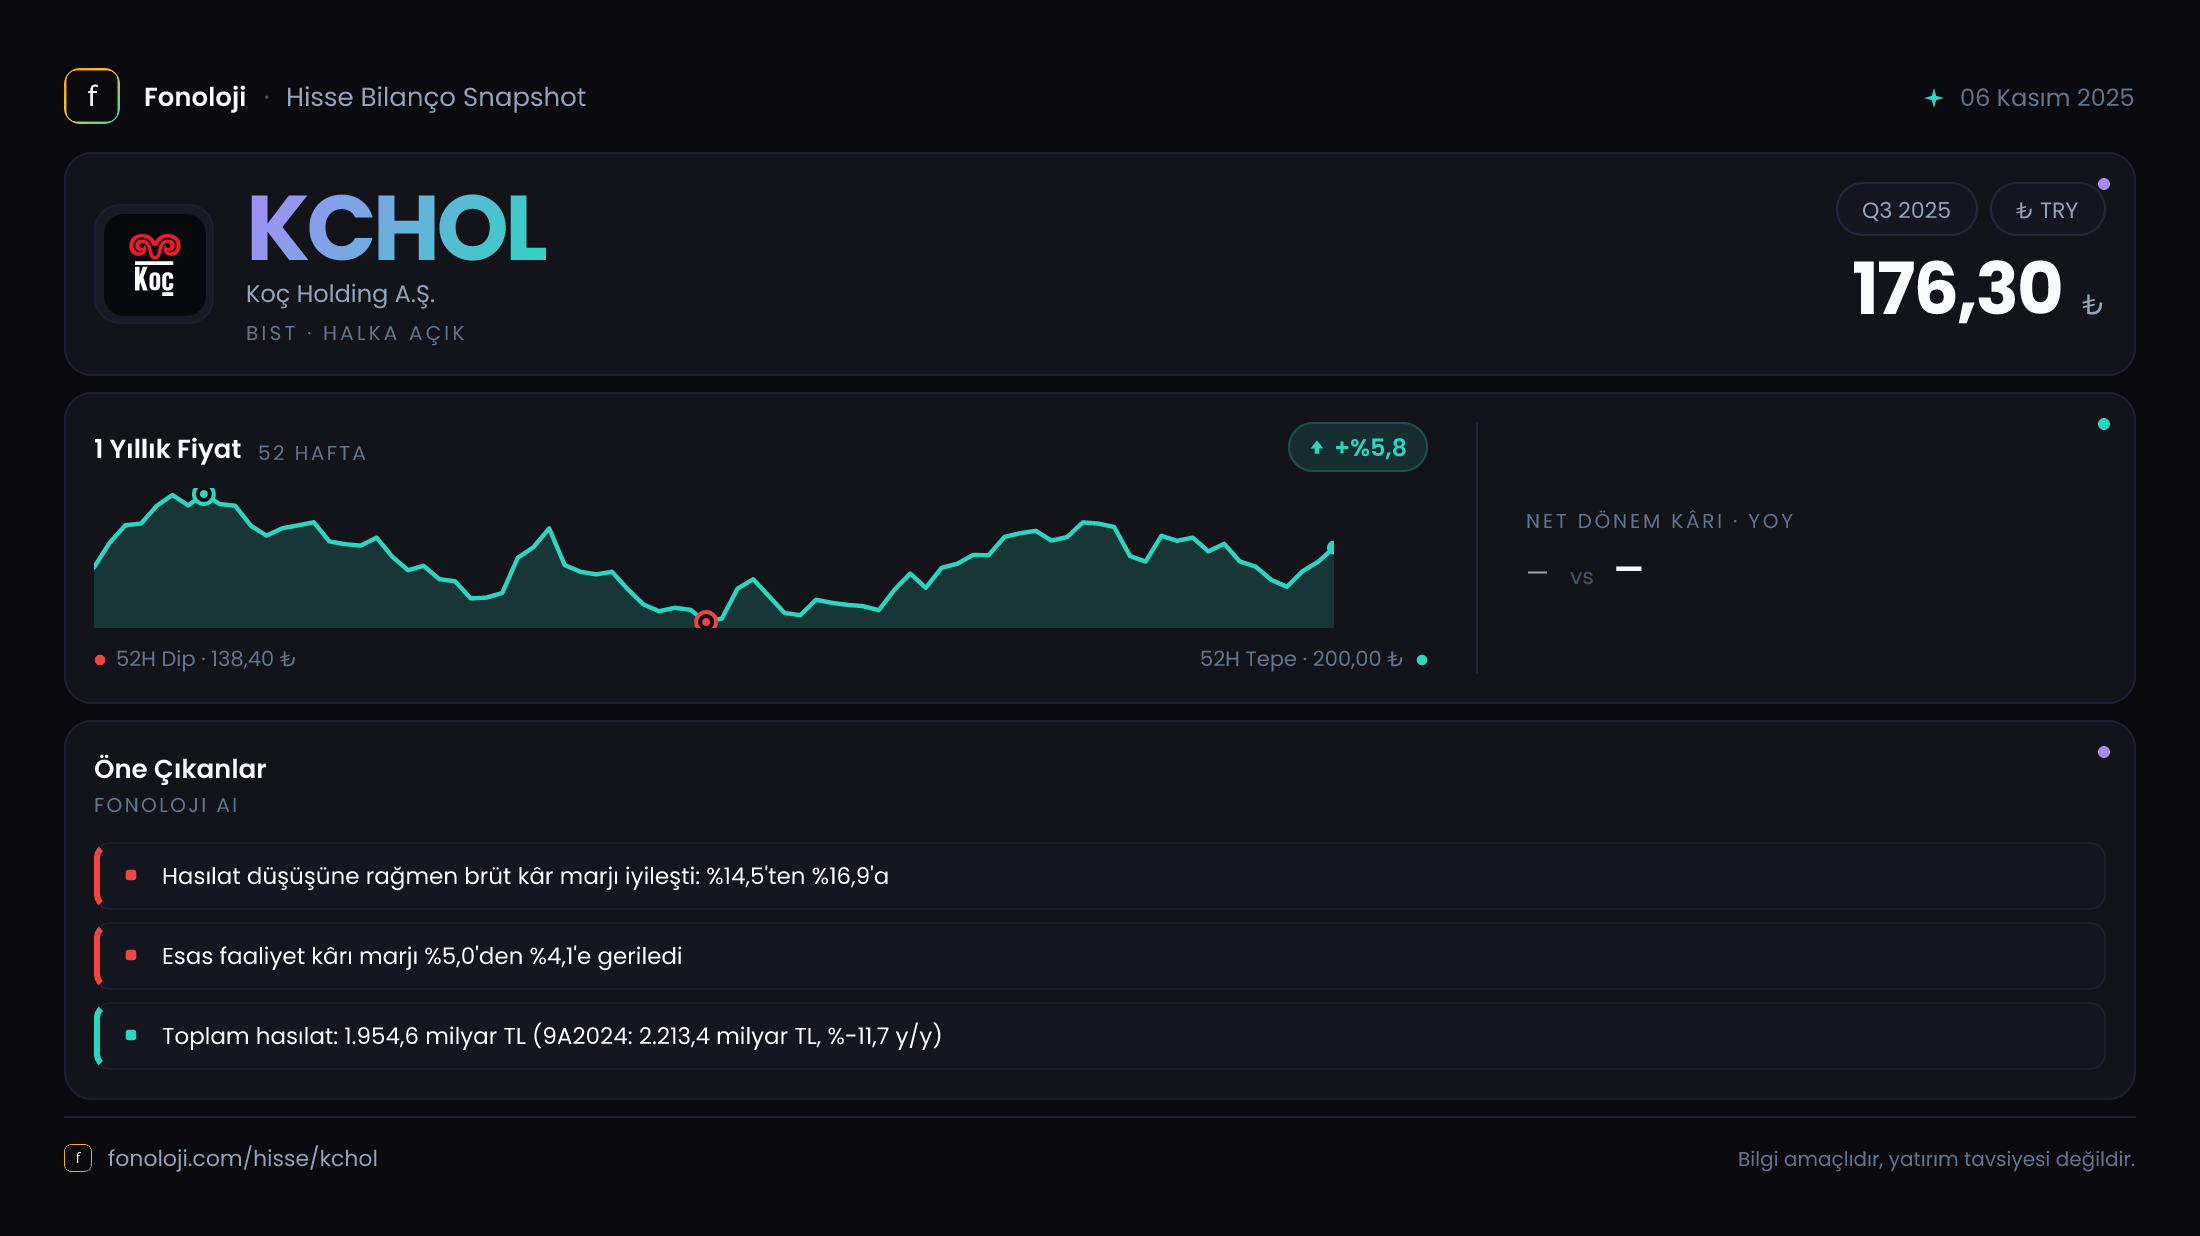Open the fonoloji.com/hisse/kchol link

click(x=243, y=1158)
